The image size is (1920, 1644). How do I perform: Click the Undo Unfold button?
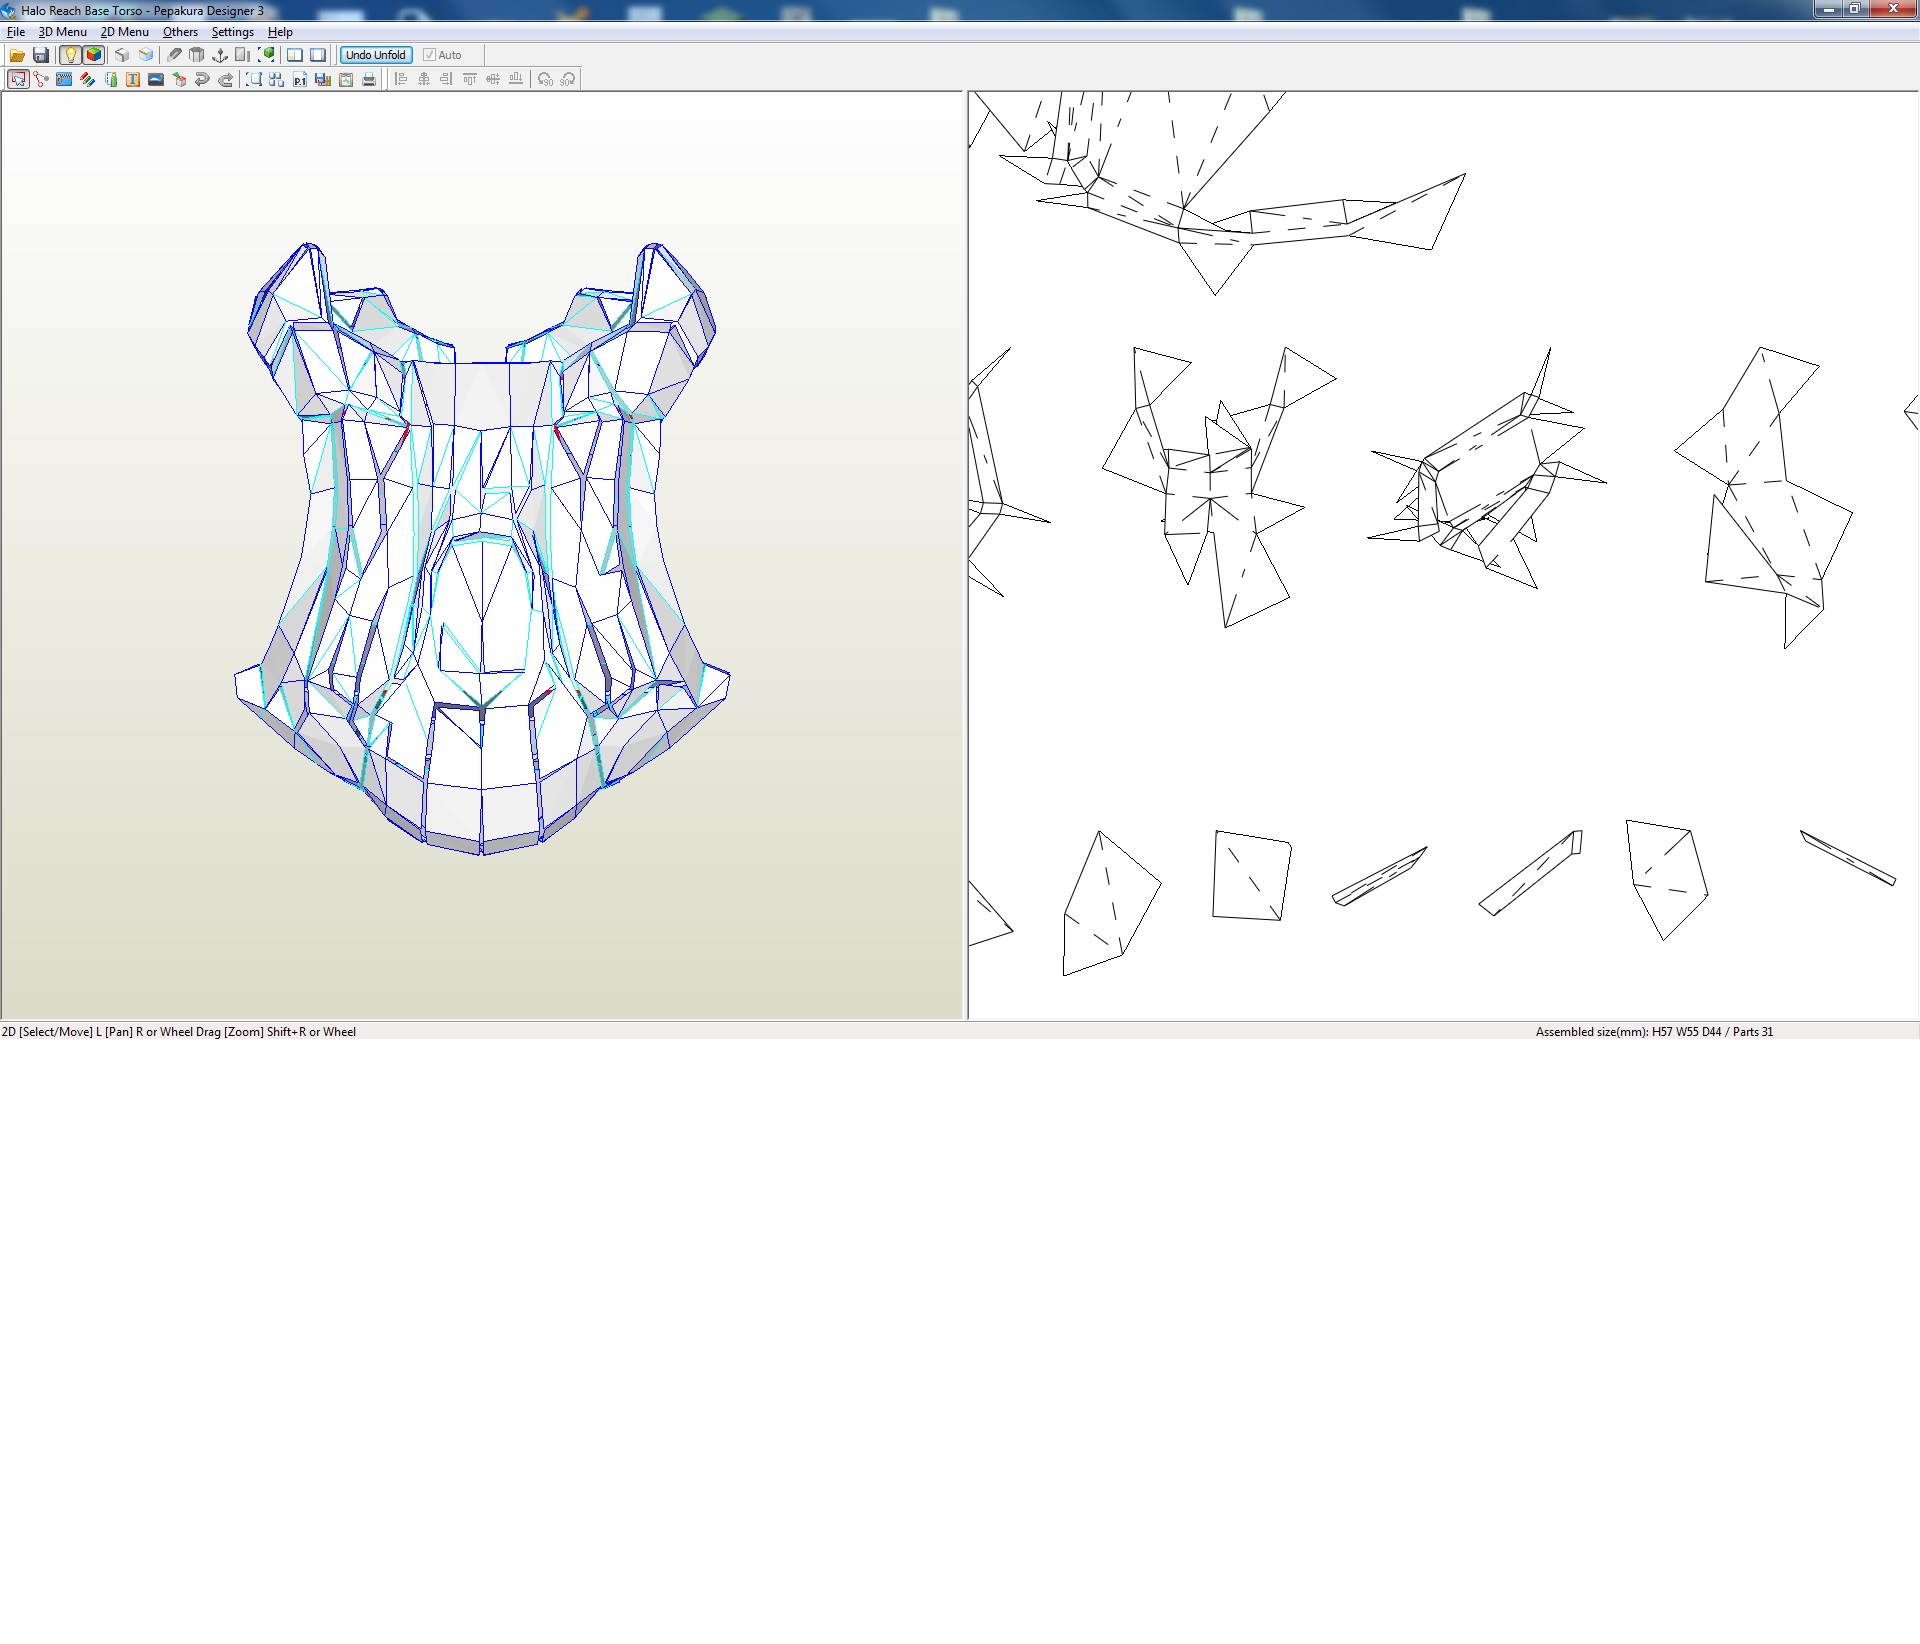coord(376,55)
